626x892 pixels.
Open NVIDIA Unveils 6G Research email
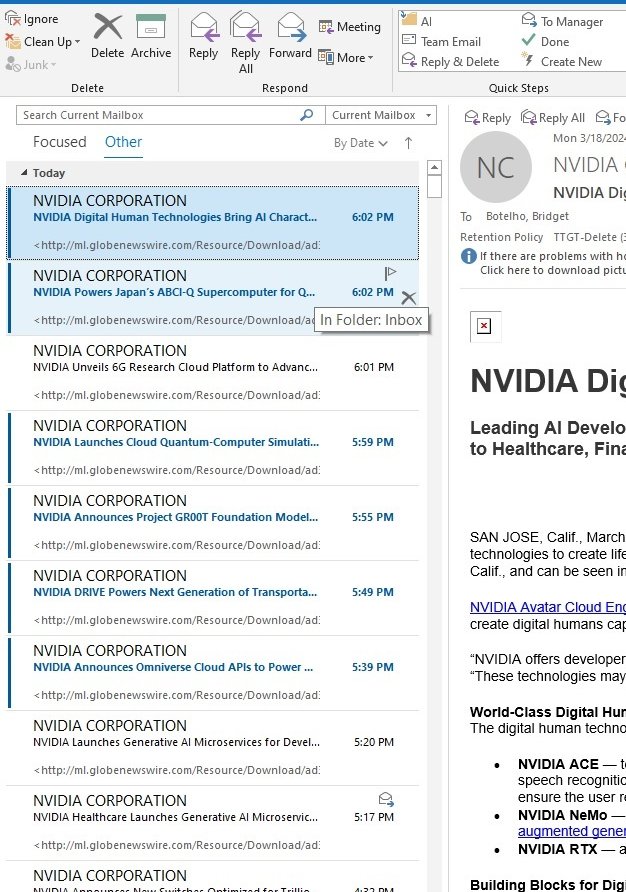(x=213, y=373)
